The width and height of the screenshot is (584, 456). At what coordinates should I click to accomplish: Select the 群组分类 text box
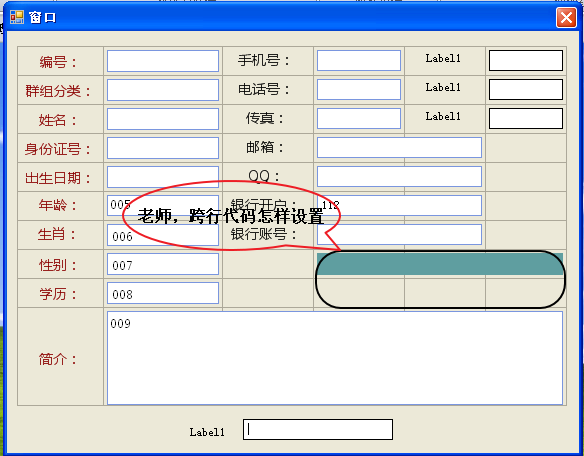coord(163,90)
